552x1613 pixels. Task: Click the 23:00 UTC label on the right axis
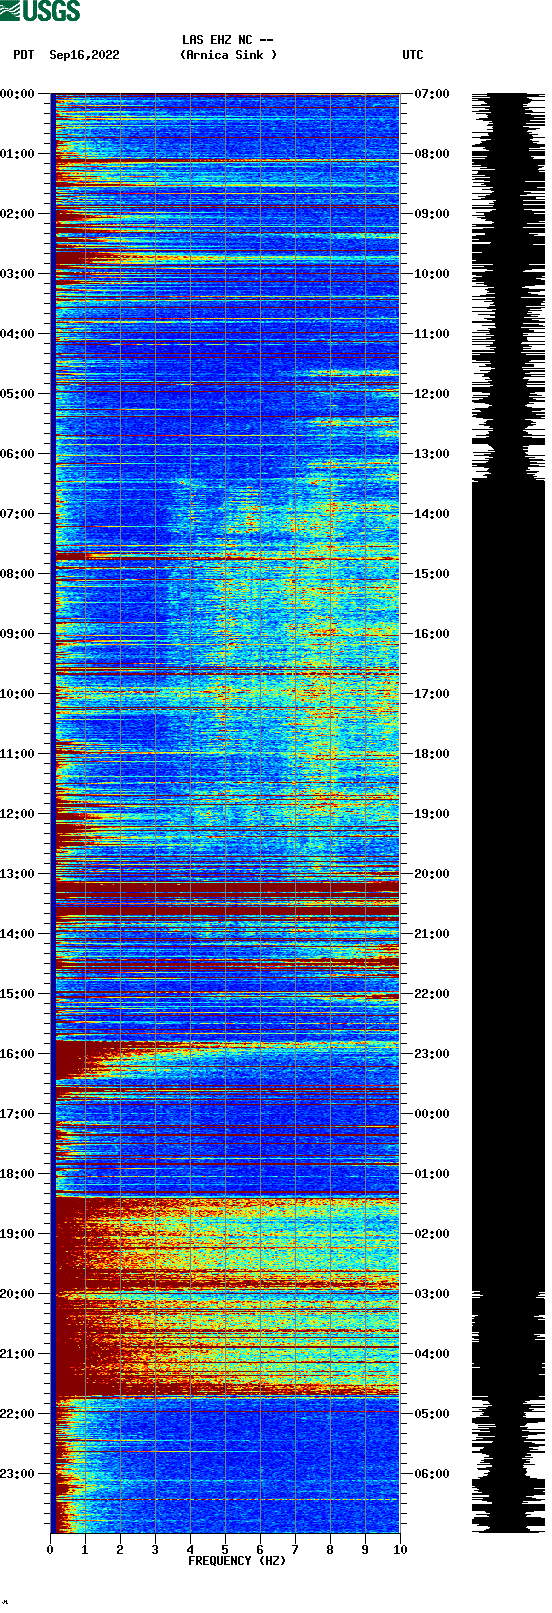(432, 1054)
